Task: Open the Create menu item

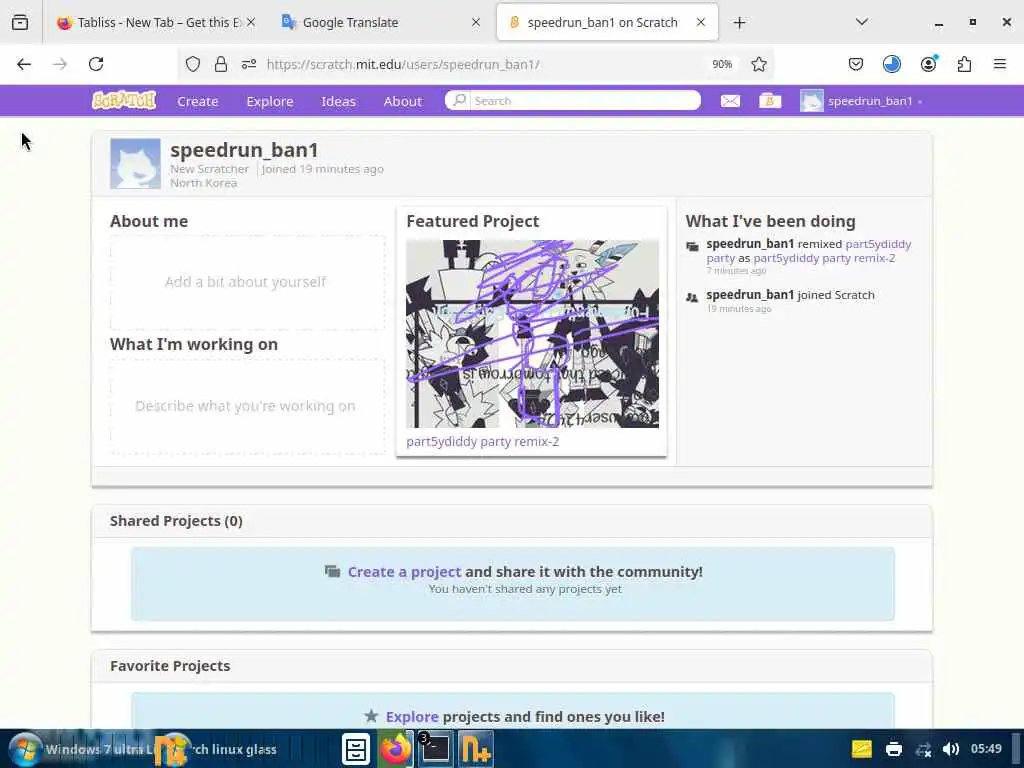Action: 197,101
